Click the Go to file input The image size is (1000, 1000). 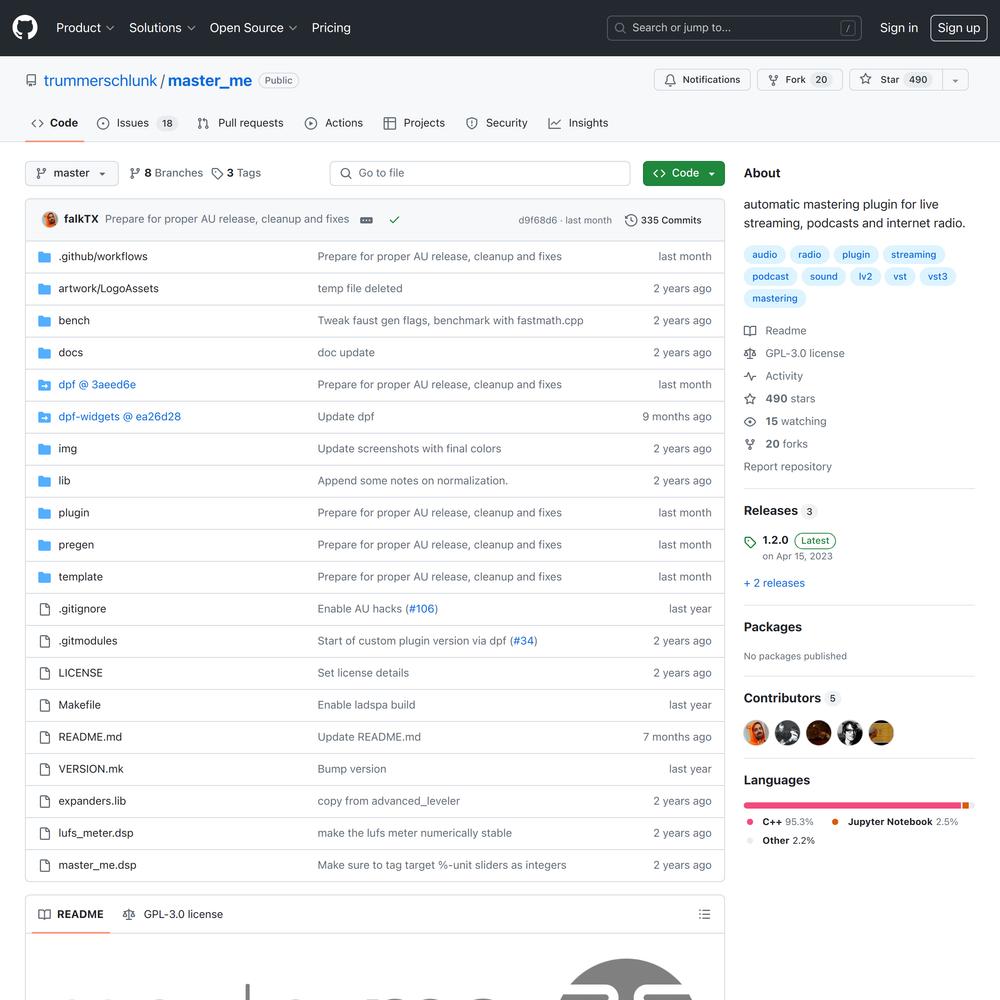click(x=480, y=173)
